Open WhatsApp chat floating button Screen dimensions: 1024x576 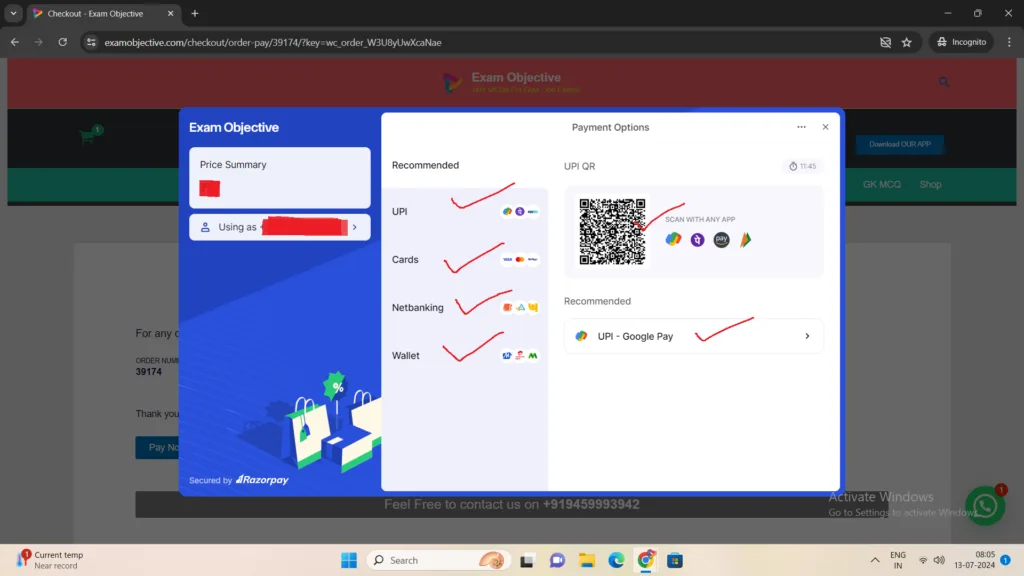pos(985,506)
